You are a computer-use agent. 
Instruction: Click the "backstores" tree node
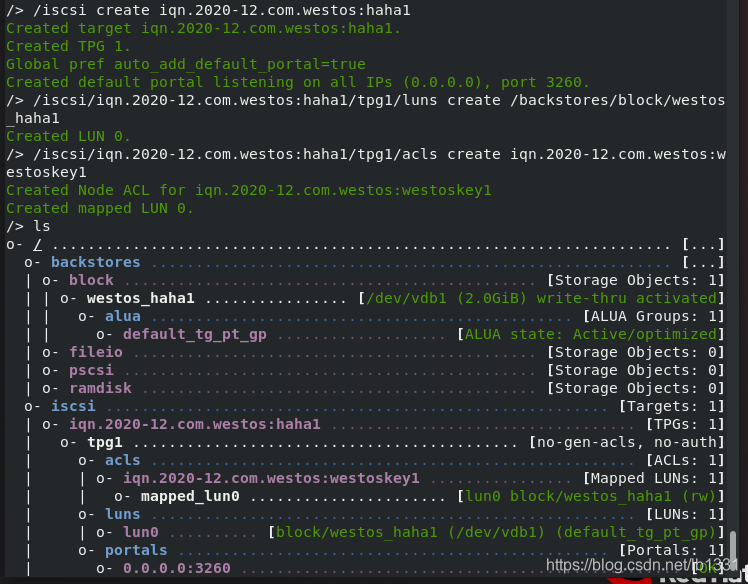(95, 262)
